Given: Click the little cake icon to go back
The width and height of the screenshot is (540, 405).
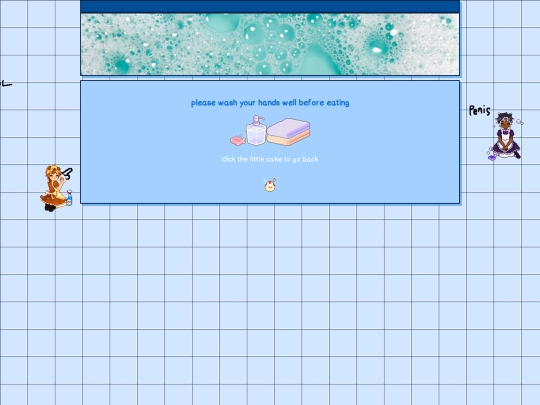Looking at the screenshot, I should click(x=270, y=185).
